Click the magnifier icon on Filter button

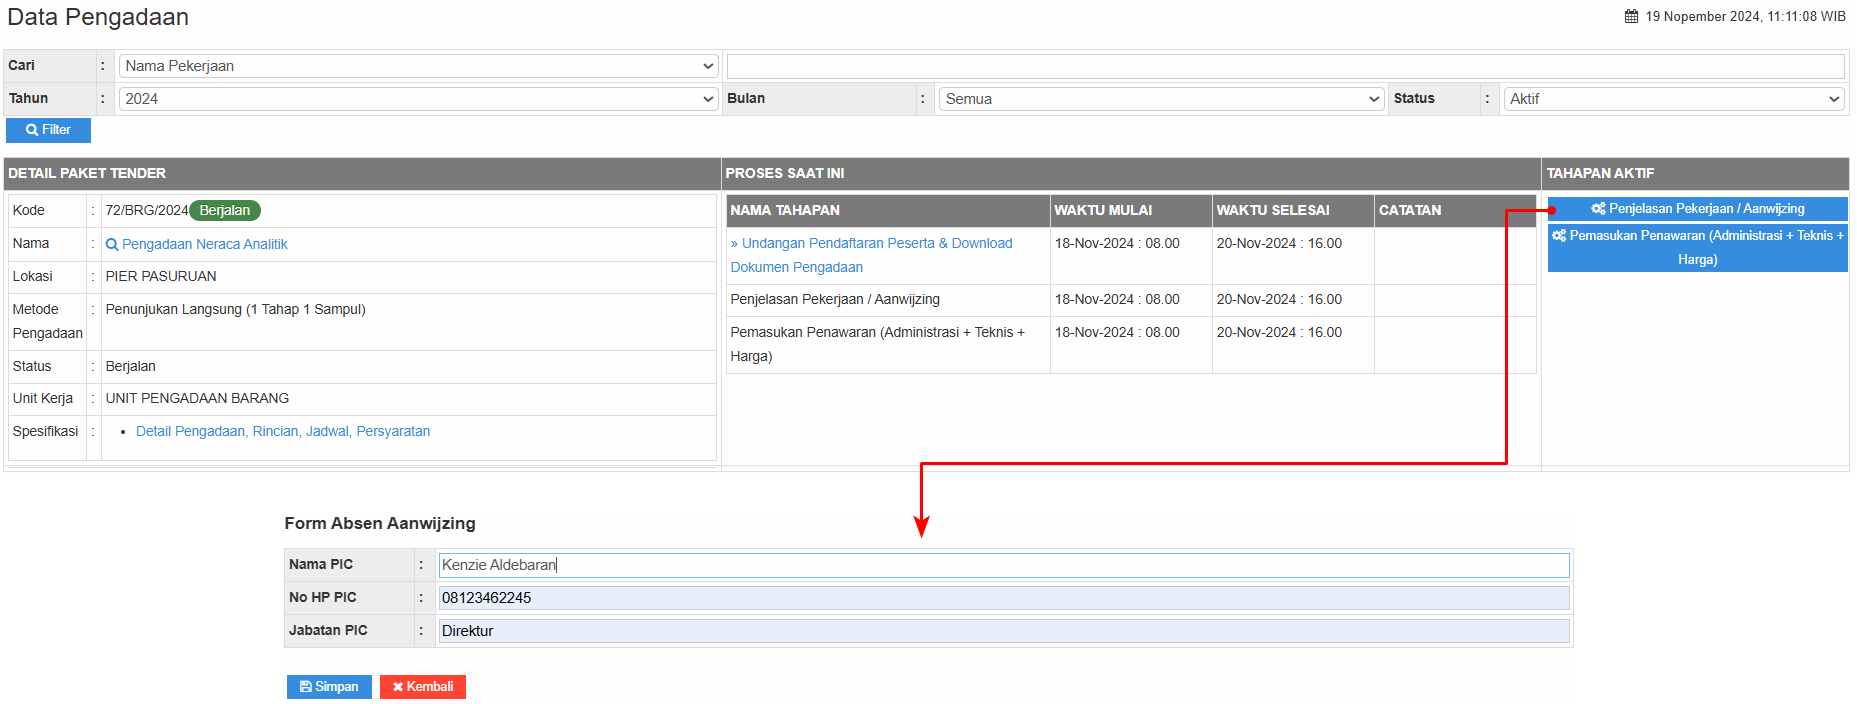[32, 130]
